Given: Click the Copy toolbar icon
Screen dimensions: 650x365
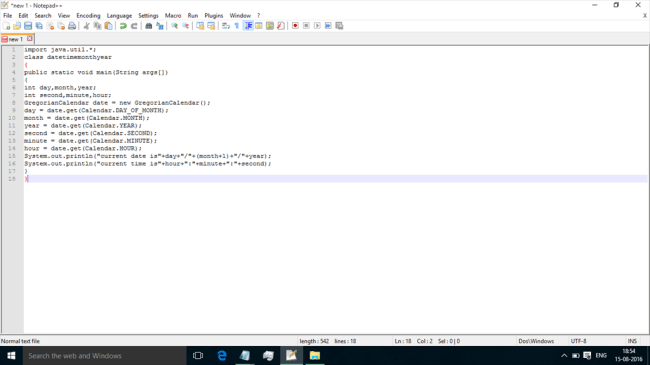Looking at the screenshot, I should tap(97, 26).
